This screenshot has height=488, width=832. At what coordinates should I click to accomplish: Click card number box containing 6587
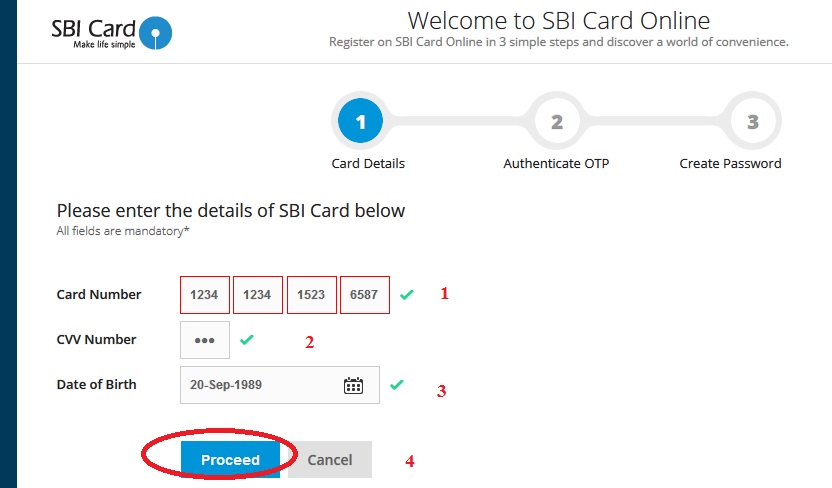pos(365,295)
